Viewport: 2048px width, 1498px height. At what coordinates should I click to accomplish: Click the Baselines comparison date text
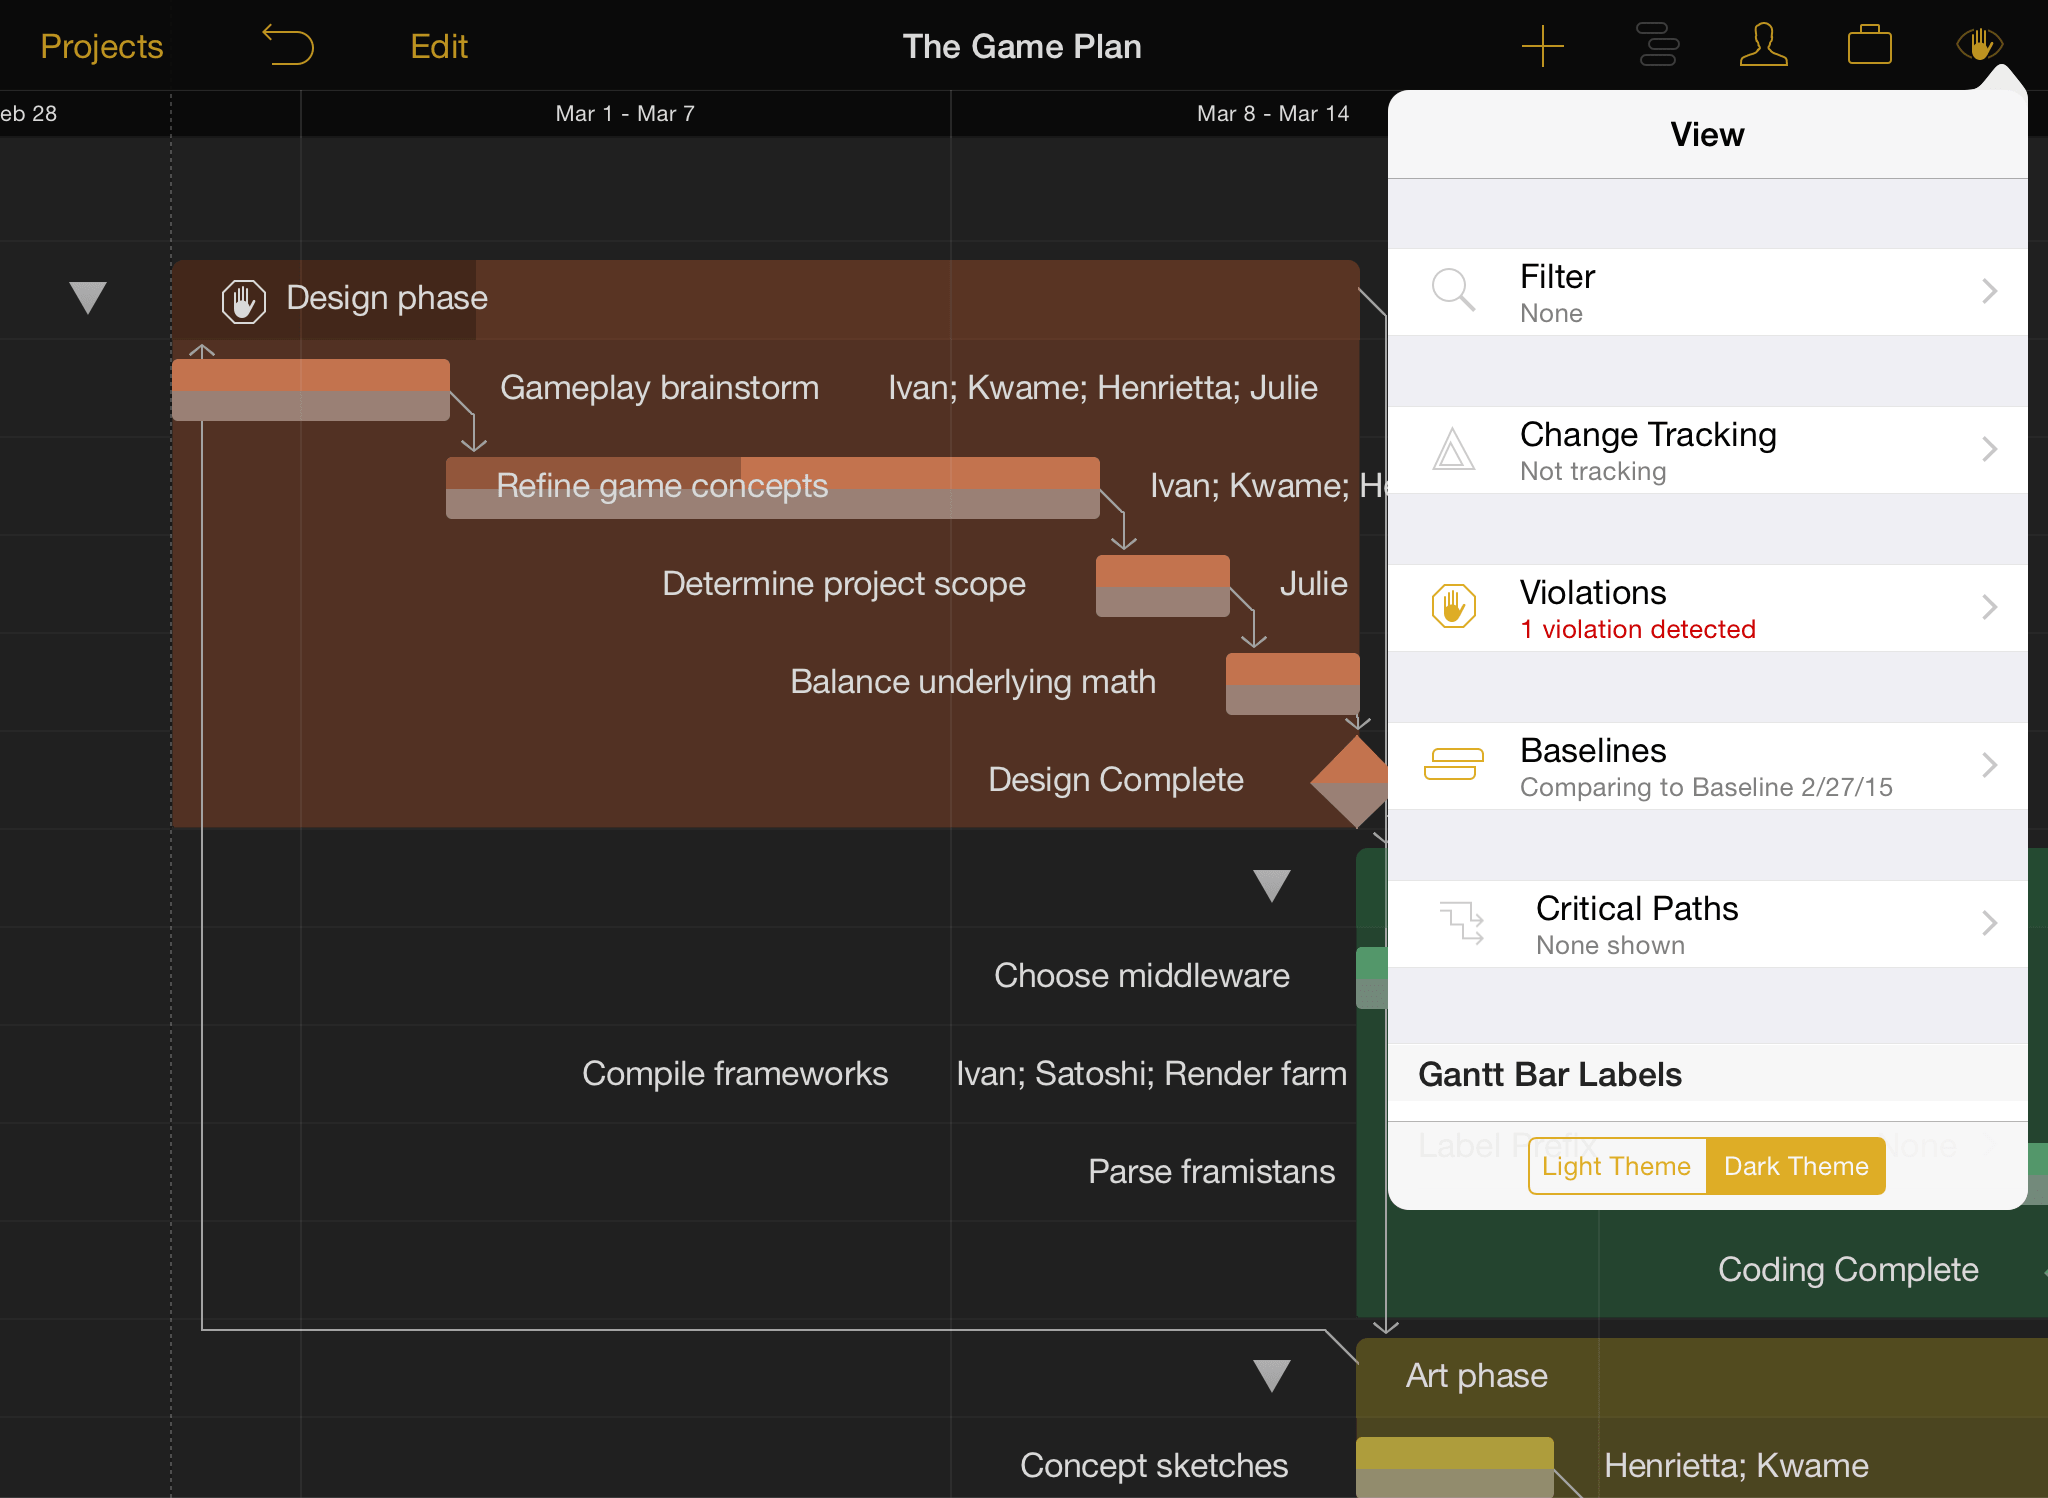coord(1711,787)
